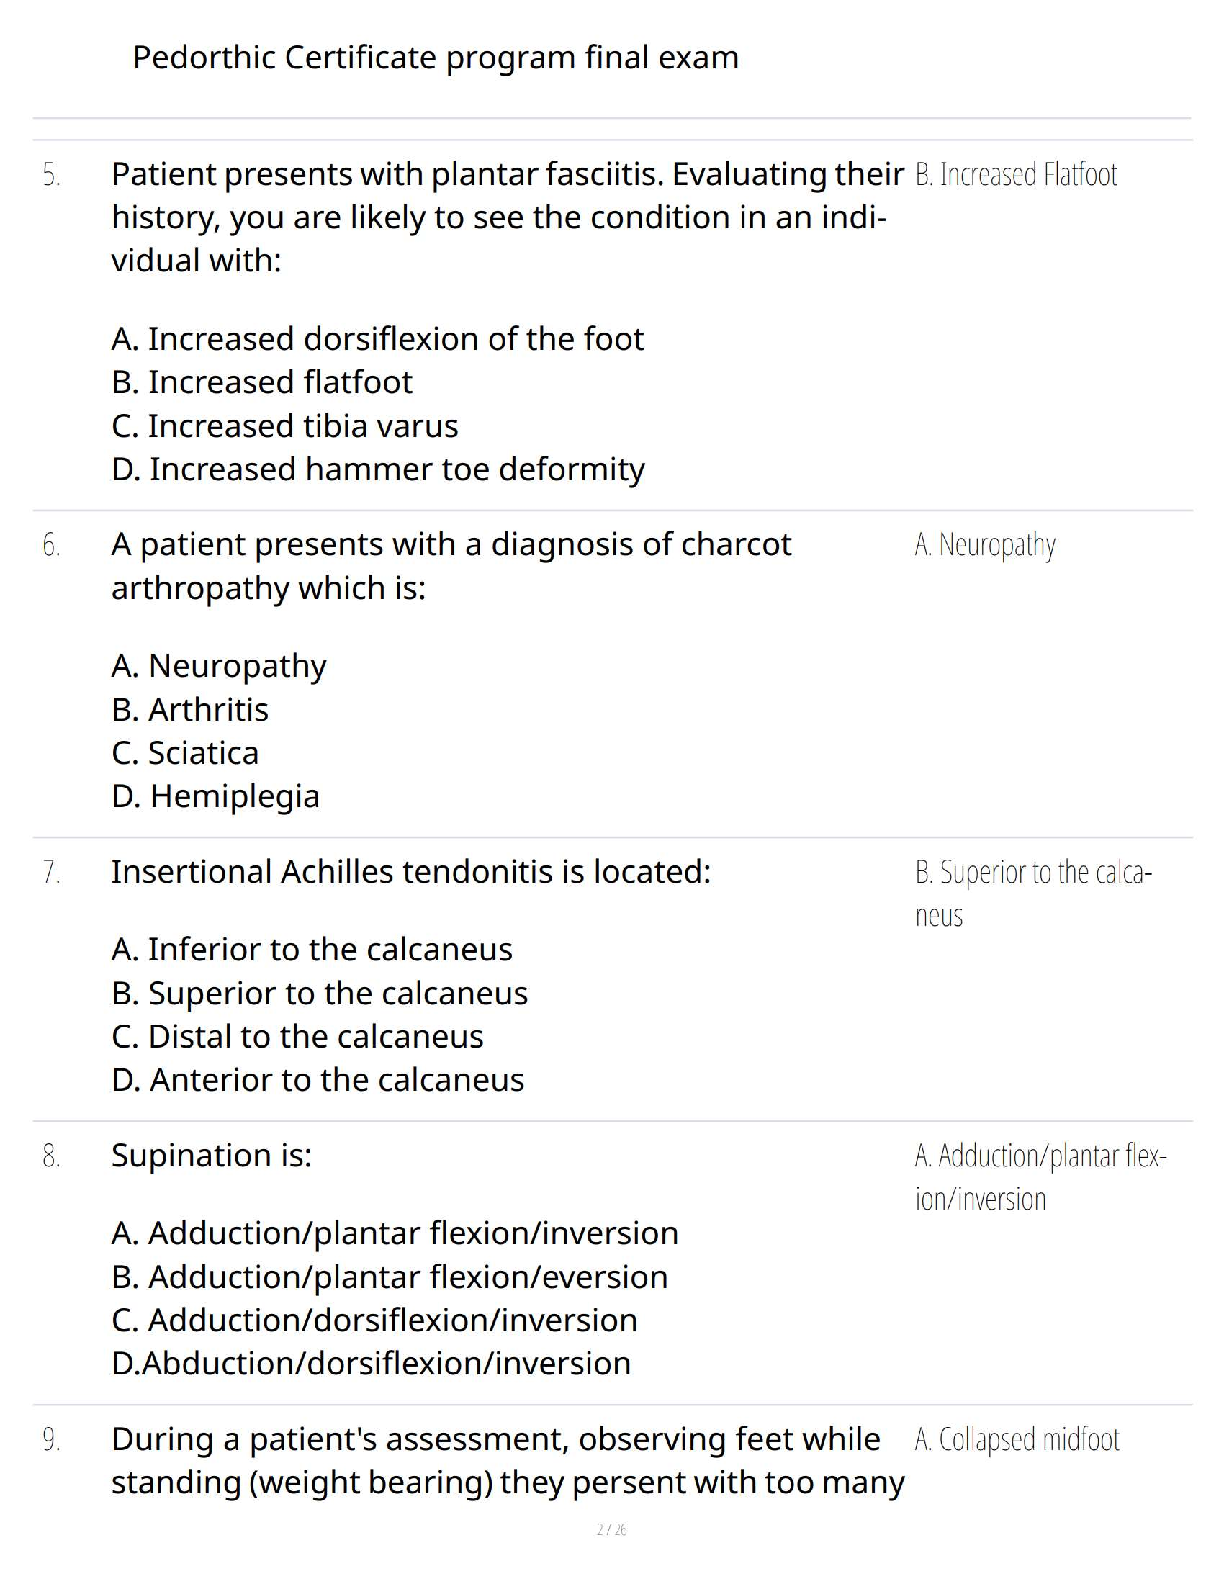1224x1584 pixels.
Task: Click question number 6 label
Action: (x=51, y=545)
